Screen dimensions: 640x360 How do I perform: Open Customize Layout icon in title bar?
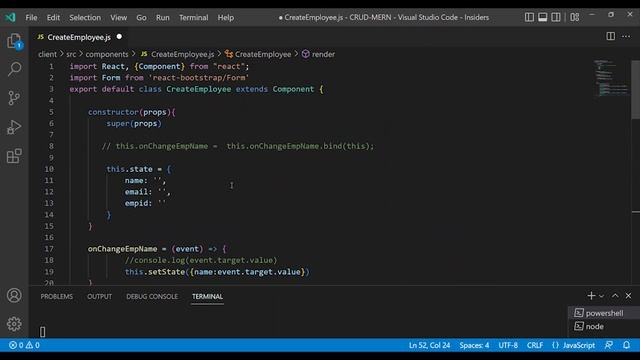575,17
